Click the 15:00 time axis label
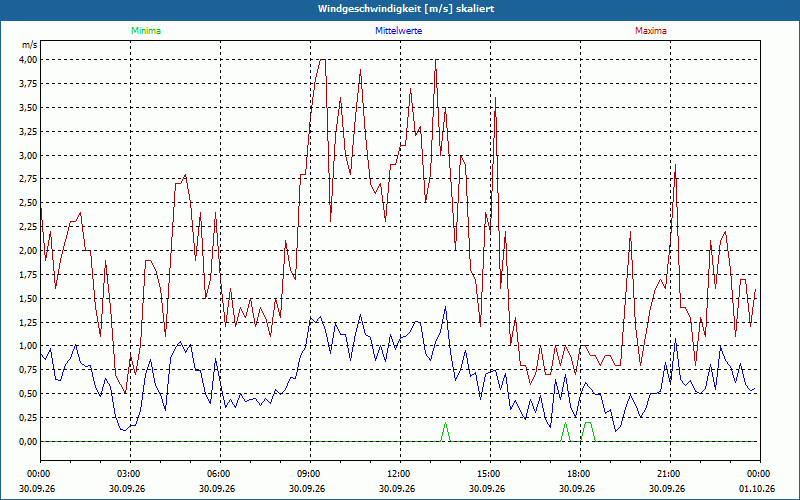800x500 pixels. pos(487,474)
